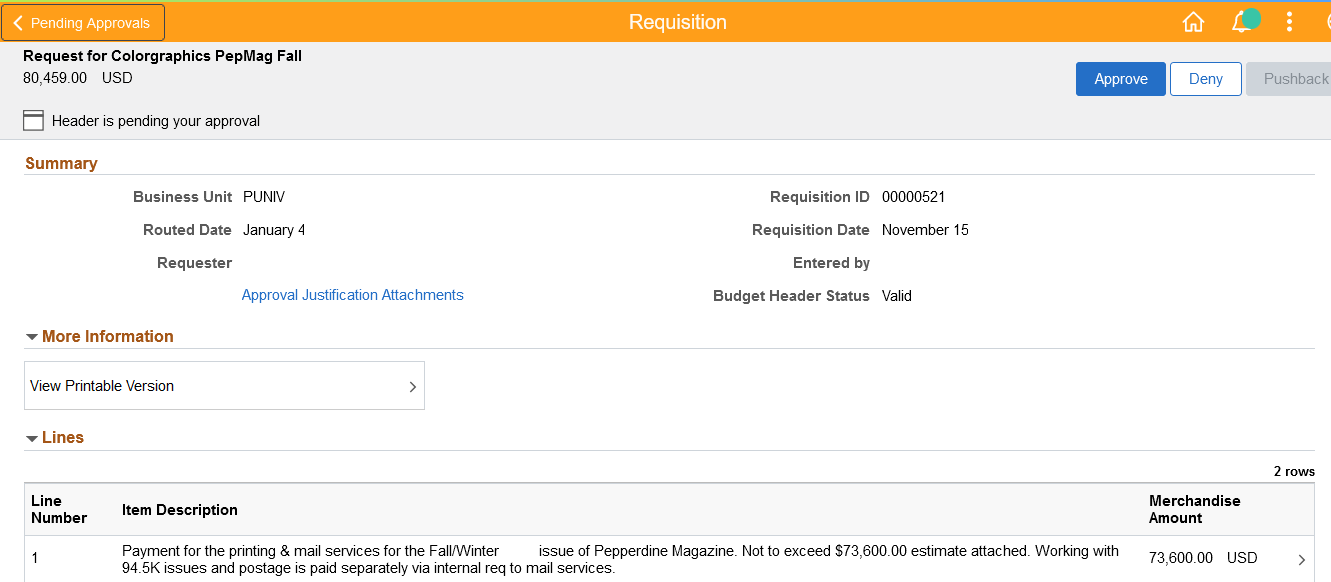Image resolution: width=1331 pixels, height=582 pixels.
Task: Open line 1 details chevron arrow
Action: tap(1301, 560)
